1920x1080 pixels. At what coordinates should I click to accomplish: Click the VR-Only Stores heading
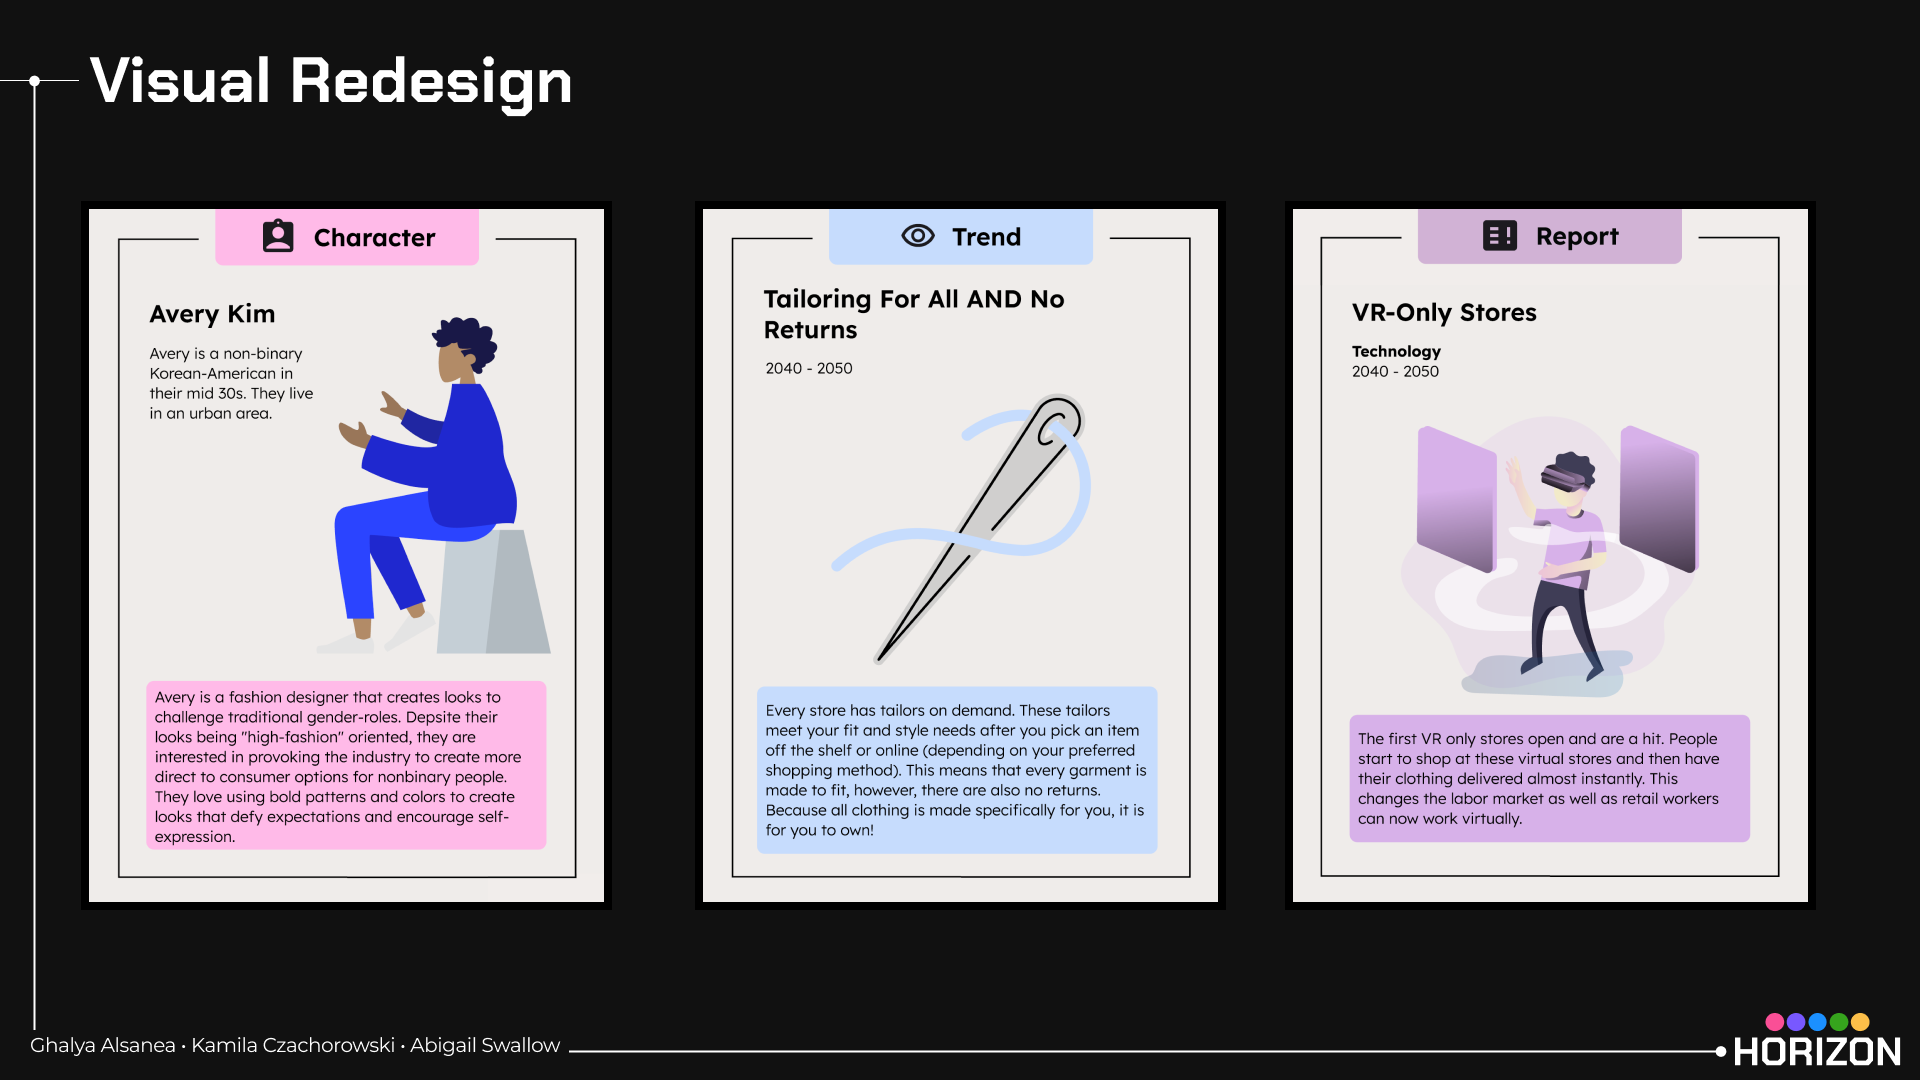click(1444, 312)
